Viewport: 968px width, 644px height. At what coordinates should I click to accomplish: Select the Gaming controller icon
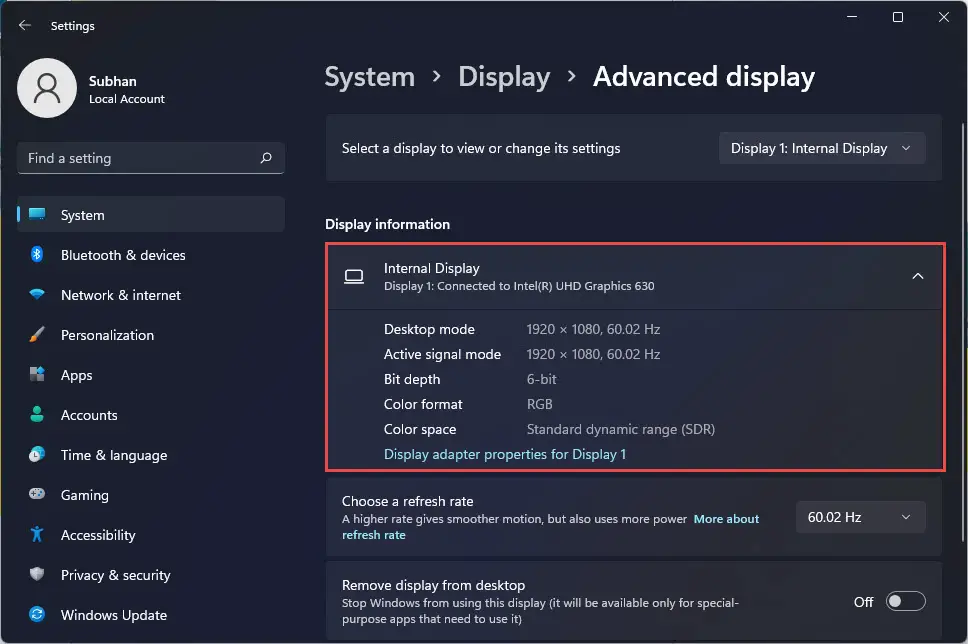38,495
